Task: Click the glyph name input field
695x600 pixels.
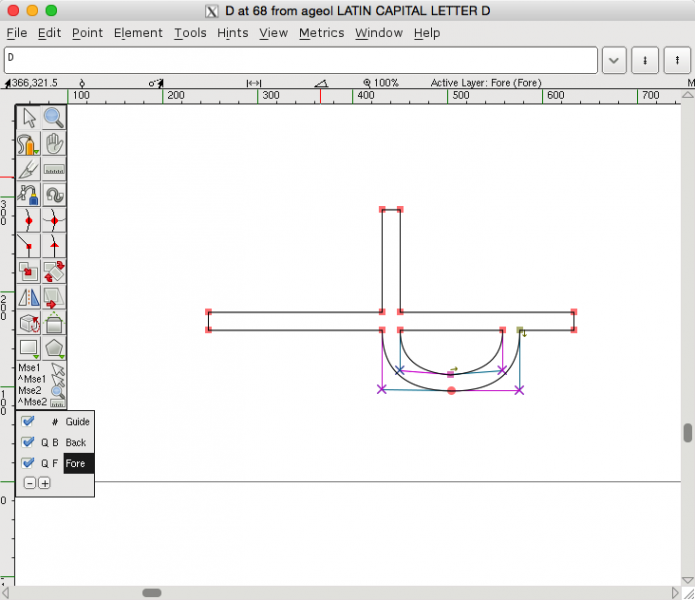Action: click(300, 60)
